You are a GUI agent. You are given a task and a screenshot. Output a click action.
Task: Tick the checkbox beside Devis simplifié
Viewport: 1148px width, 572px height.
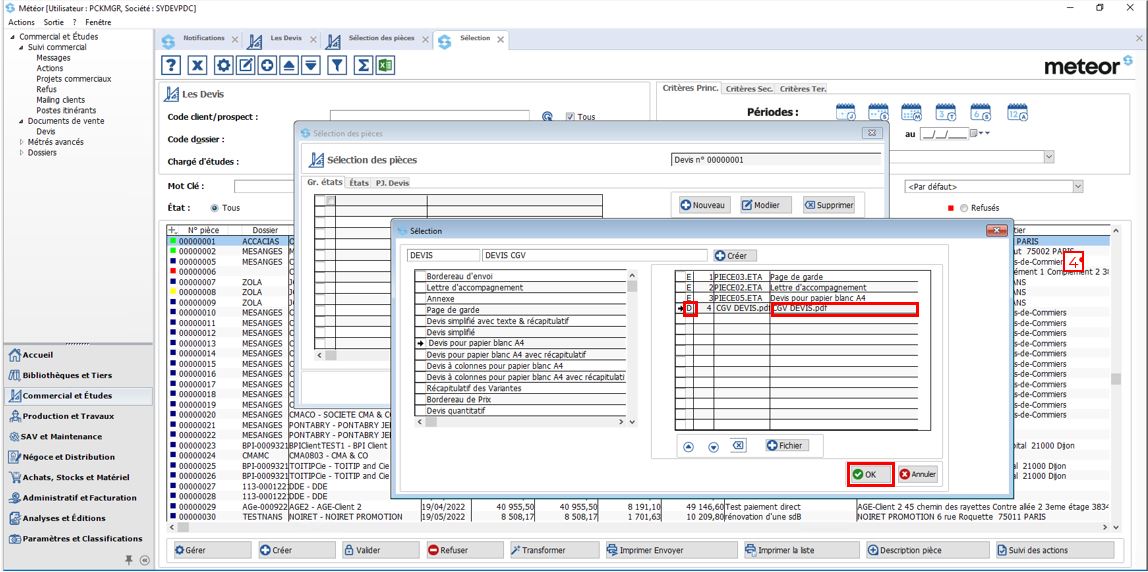pyautogui.click(x=420, y=332)
